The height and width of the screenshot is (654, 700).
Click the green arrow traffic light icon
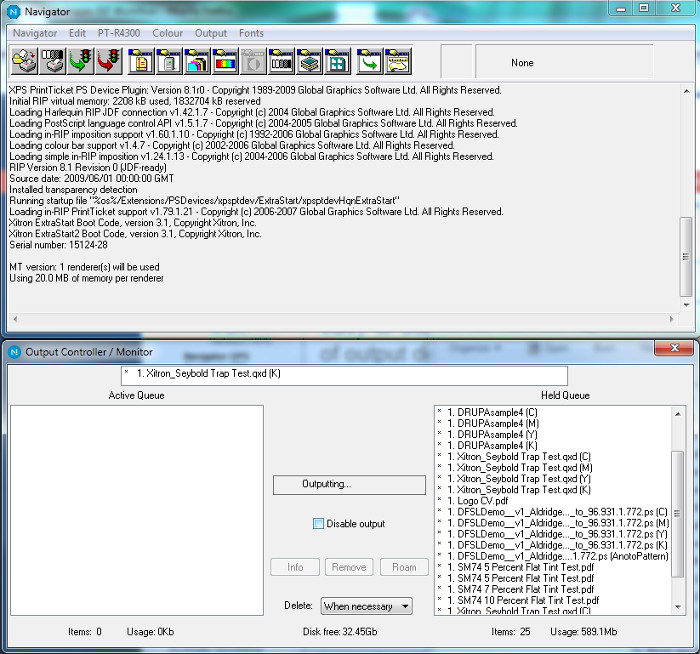click(81, 62)
